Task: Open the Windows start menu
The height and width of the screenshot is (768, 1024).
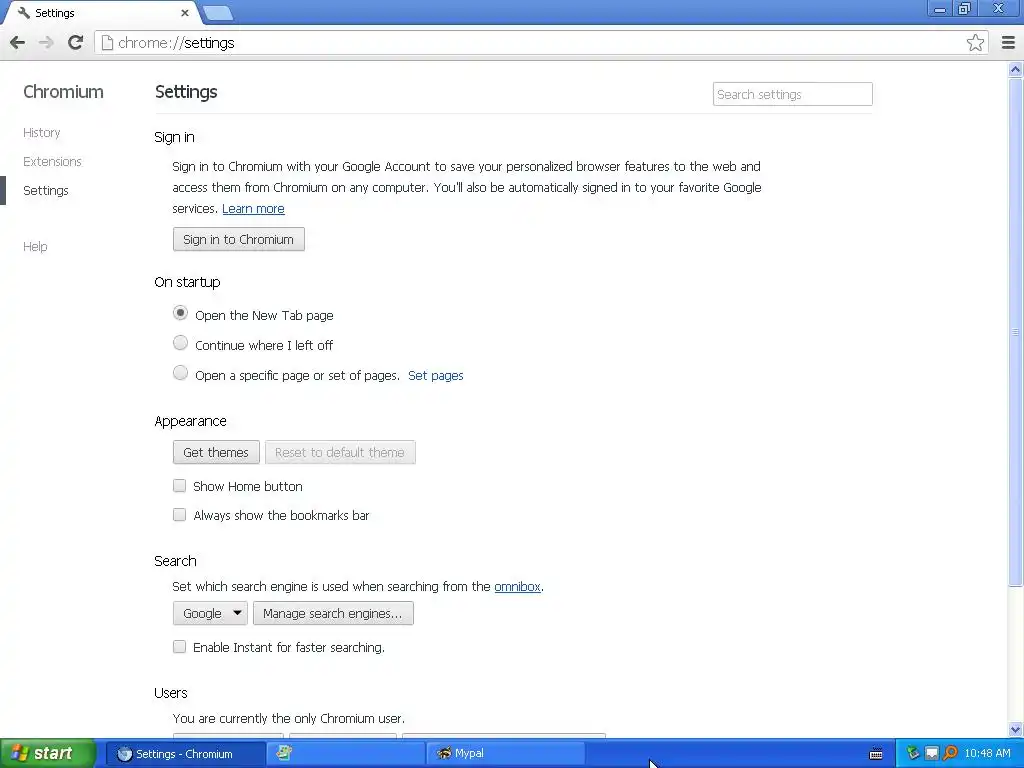Action: pos(48,754)
